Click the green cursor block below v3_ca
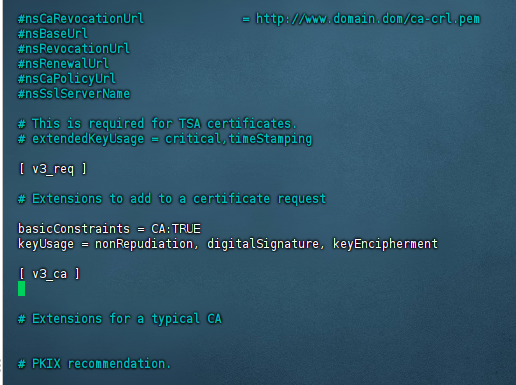The height and width of the screenshot is (385, 516). point(21,289)
